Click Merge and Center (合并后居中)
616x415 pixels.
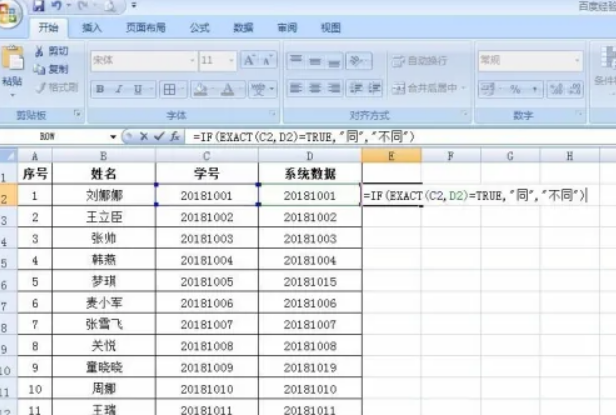tap(425, 88)
